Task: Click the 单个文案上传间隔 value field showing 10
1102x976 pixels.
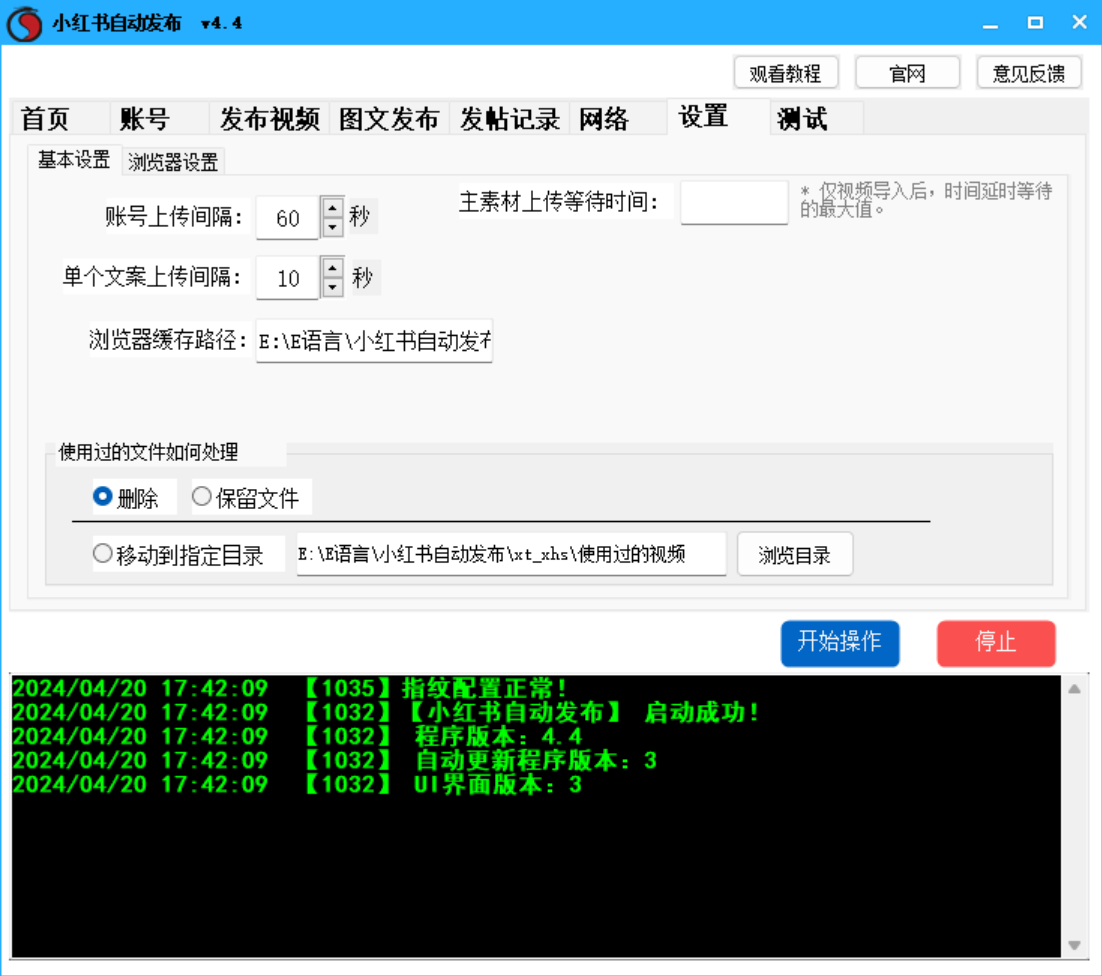Action: 287,278
